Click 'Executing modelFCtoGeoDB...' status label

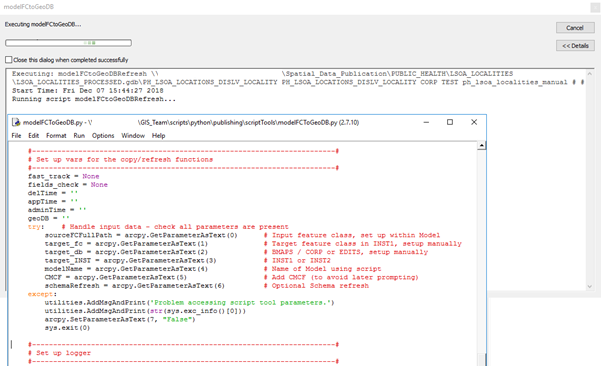(x=43, y=25)
